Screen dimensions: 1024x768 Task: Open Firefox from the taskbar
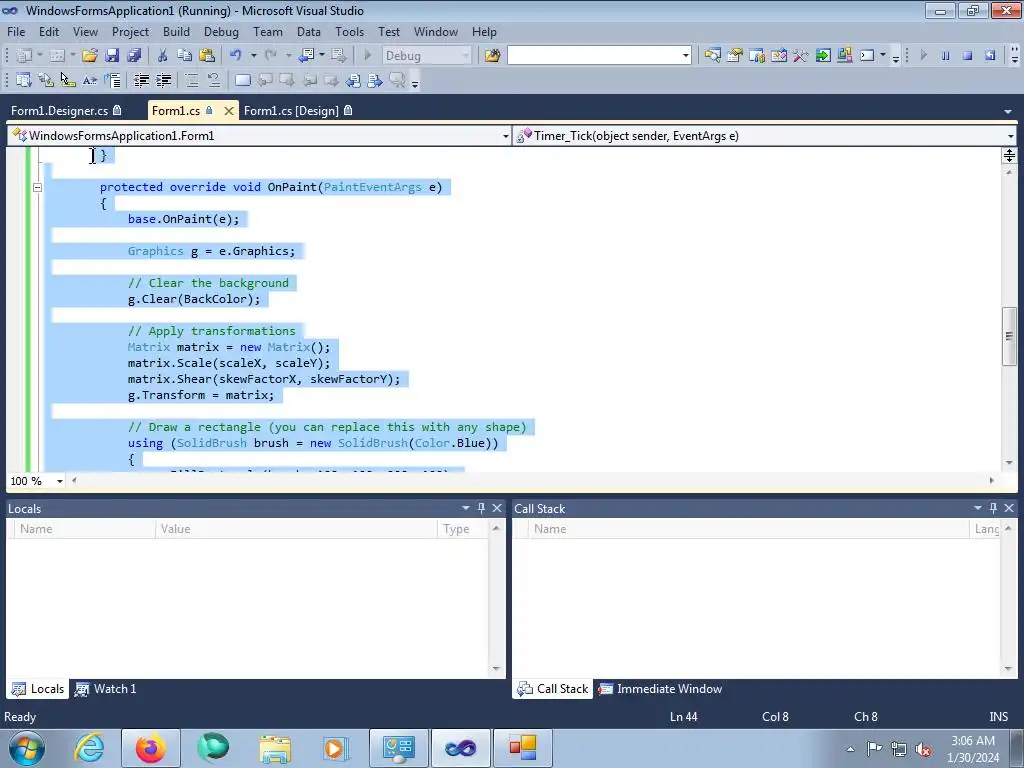click(151, 748)
